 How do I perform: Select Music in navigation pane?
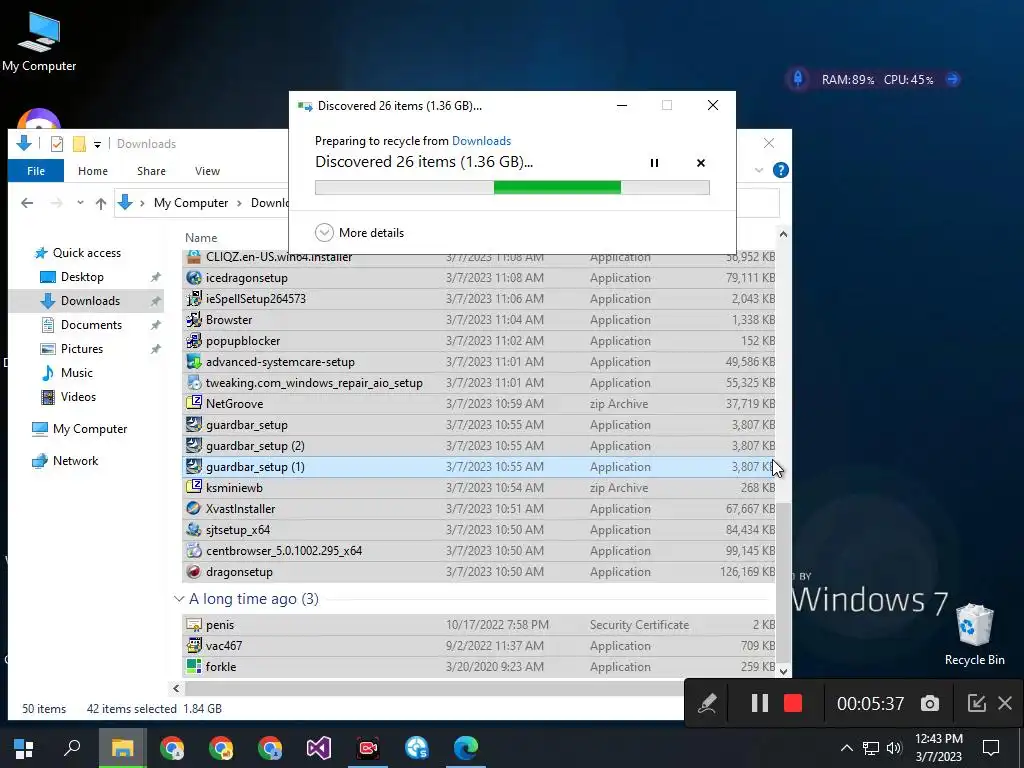click(67, 373)
